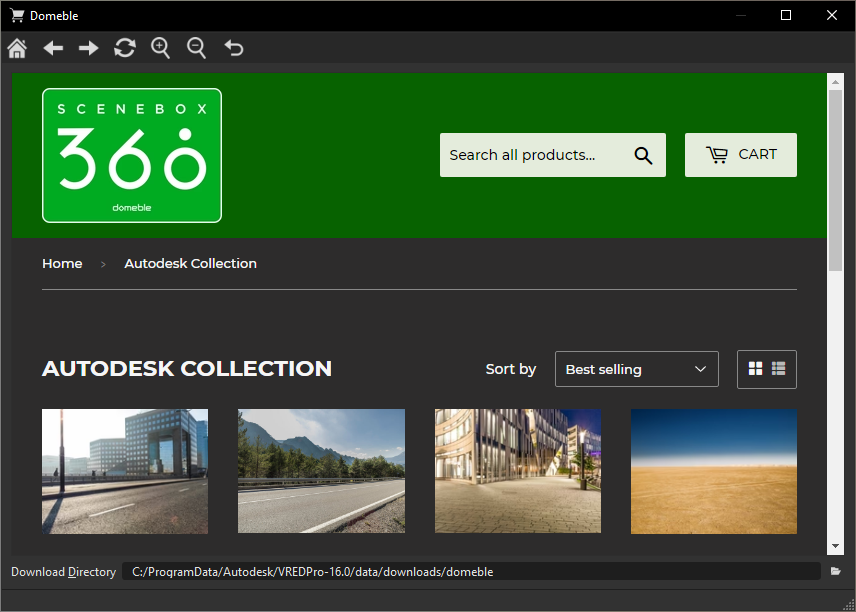Click the undo arrow icon in the toolbar
Screen dimensions: 856x612
[233, 47]
